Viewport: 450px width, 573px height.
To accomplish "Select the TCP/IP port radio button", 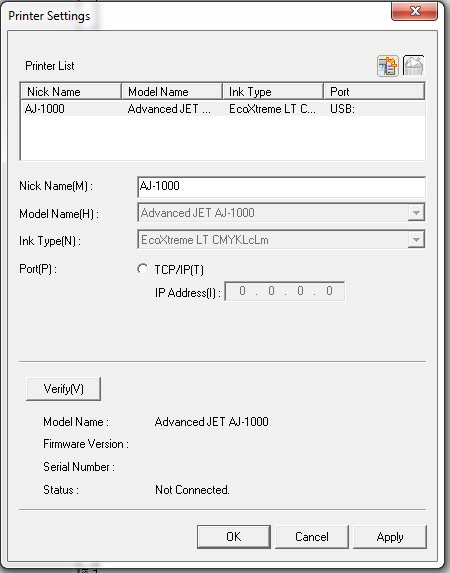I will tap(143, 269).
